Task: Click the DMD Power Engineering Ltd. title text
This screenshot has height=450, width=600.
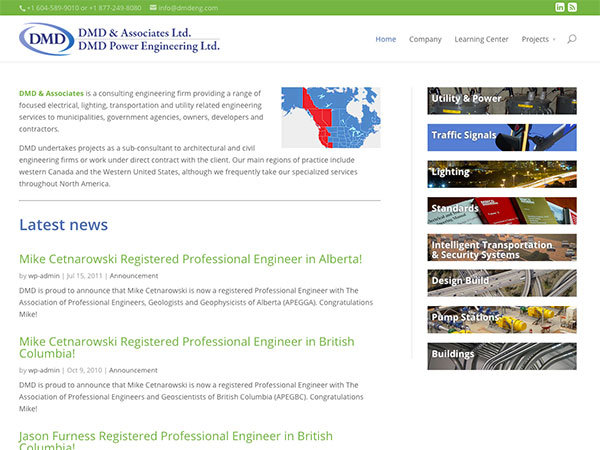Action: click(149, 46)
